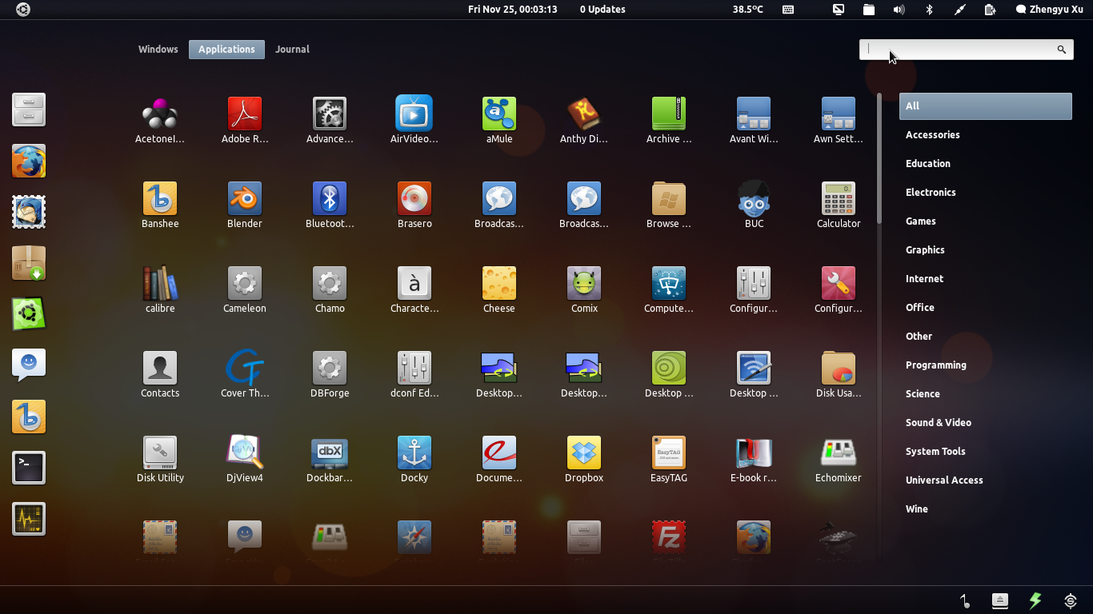Click the application search field
This screenshot has height=614, width=1093.
[960, 49]
